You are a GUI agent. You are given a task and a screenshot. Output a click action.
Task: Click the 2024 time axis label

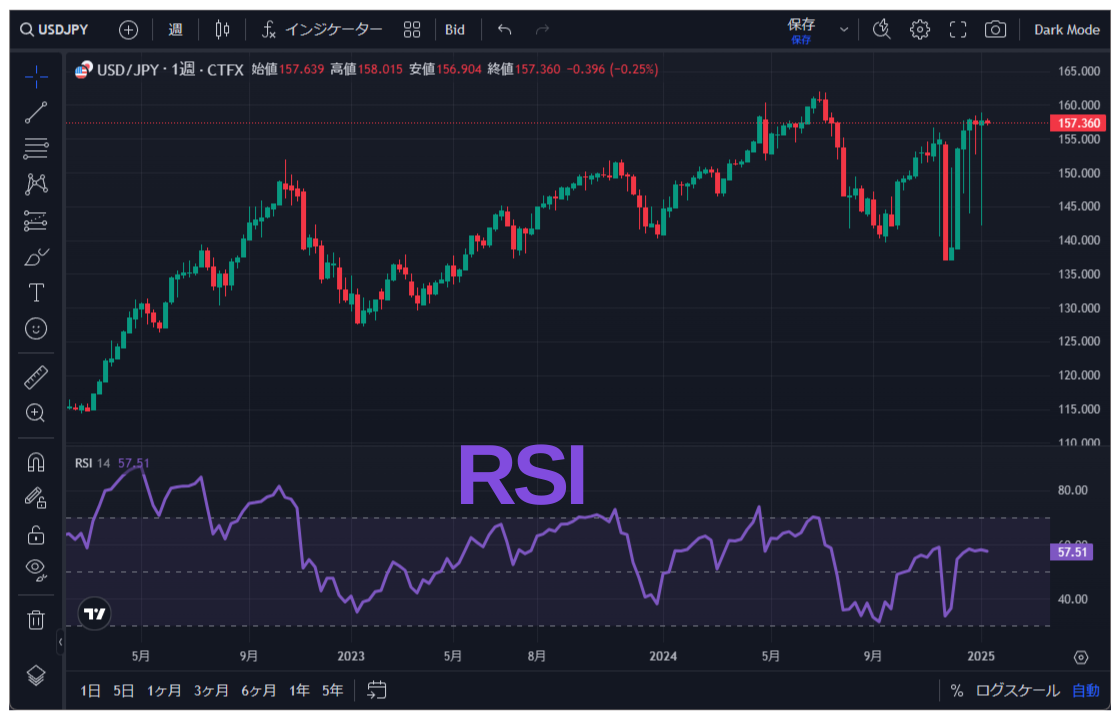pos(663,656)
